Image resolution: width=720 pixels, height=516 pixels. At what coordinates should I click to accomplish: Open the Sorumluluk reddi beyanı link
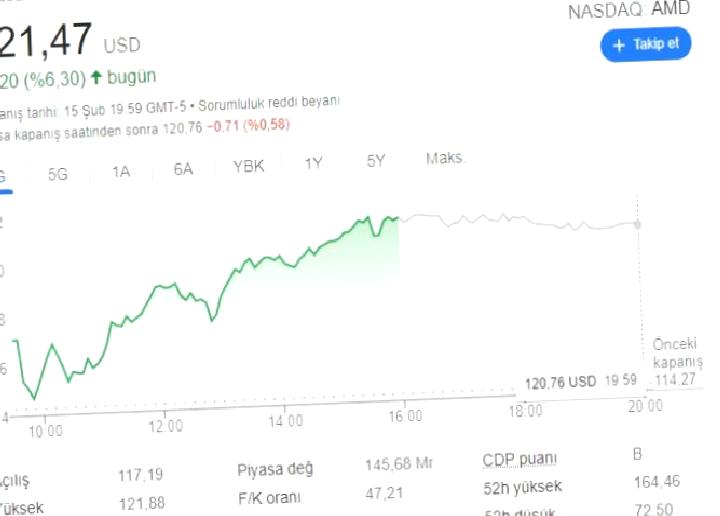[x=270, y=102]
